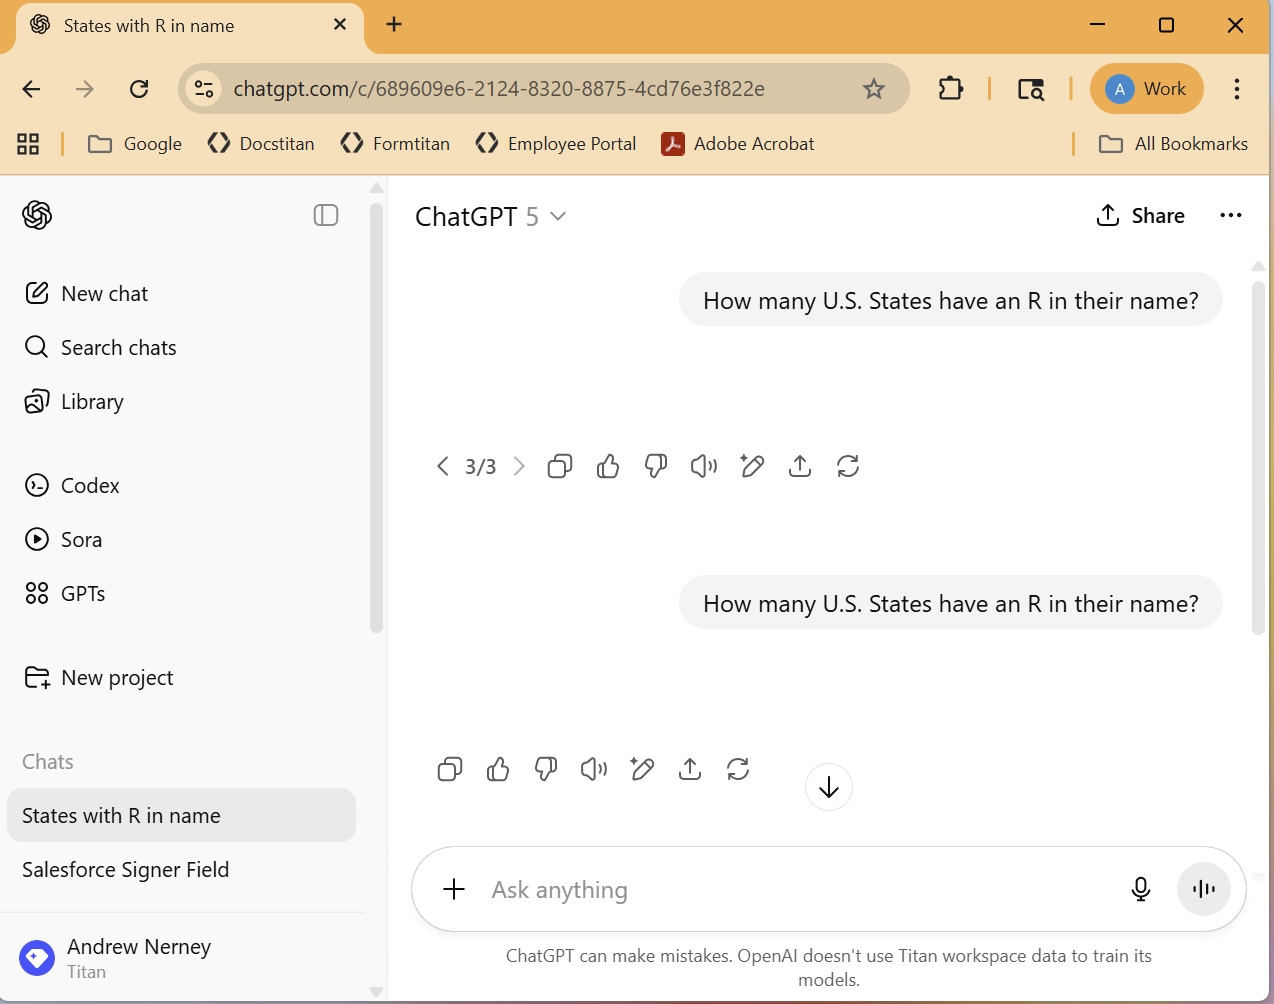The height and width of the screenshot is (1004, 1274).
Task: Open the conversation options three-dot menu
Action: click(1231, 215)
